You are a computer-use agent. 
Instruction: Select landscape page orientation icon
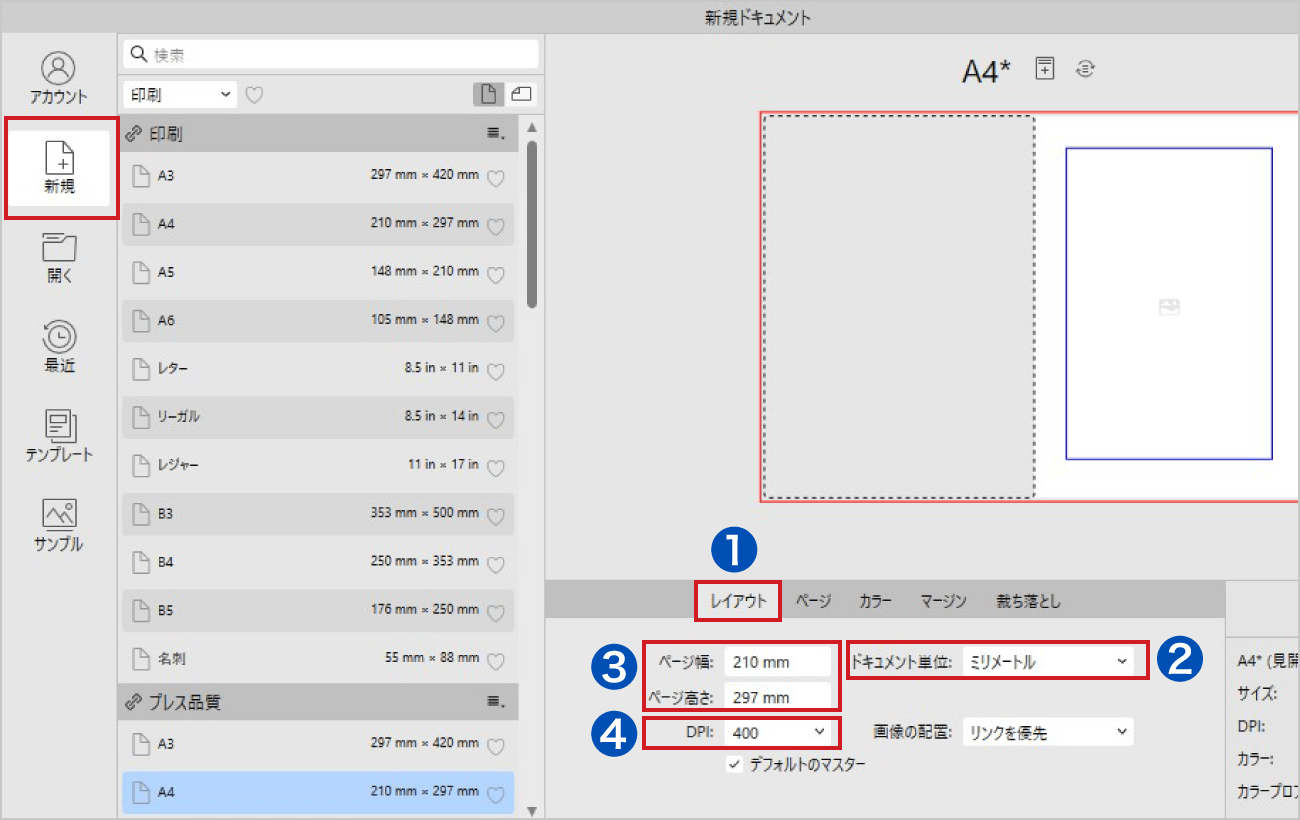[521, 94]
